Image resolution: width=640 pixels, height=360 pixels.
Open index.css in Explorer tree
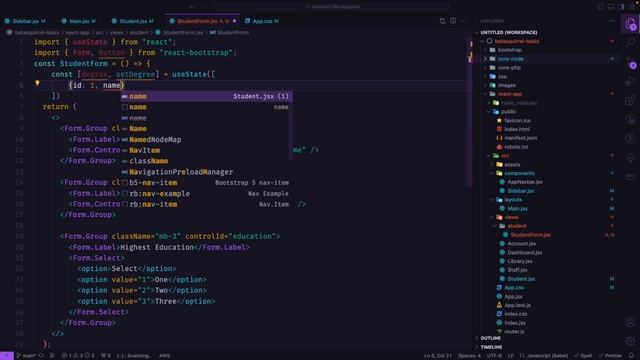(516, 314)
